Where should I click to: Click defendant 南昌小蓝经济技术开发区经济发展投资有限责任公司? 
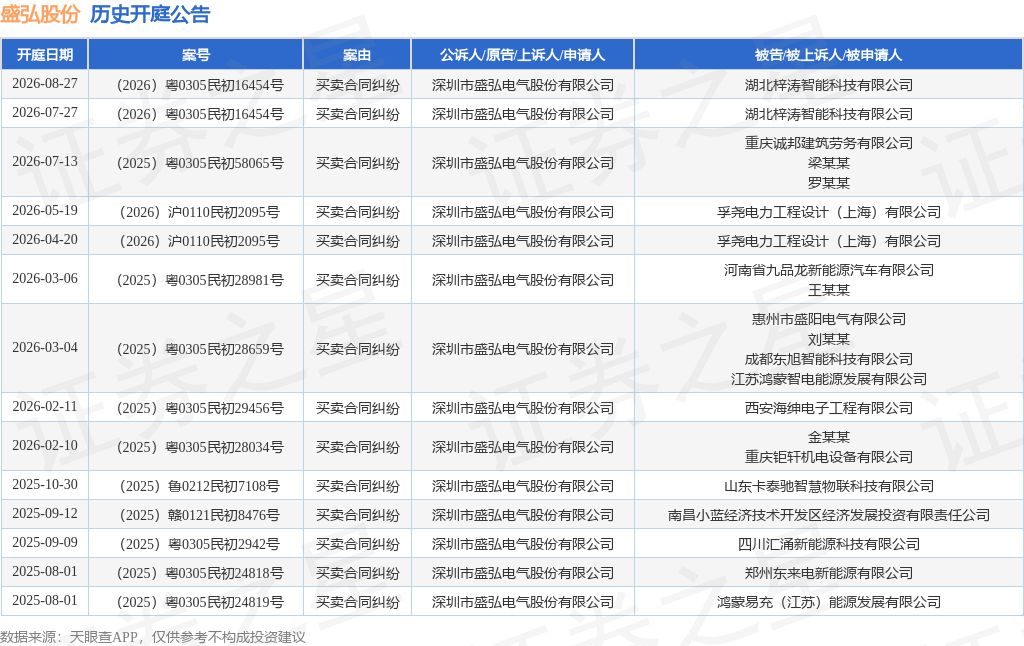pos(829,515)
